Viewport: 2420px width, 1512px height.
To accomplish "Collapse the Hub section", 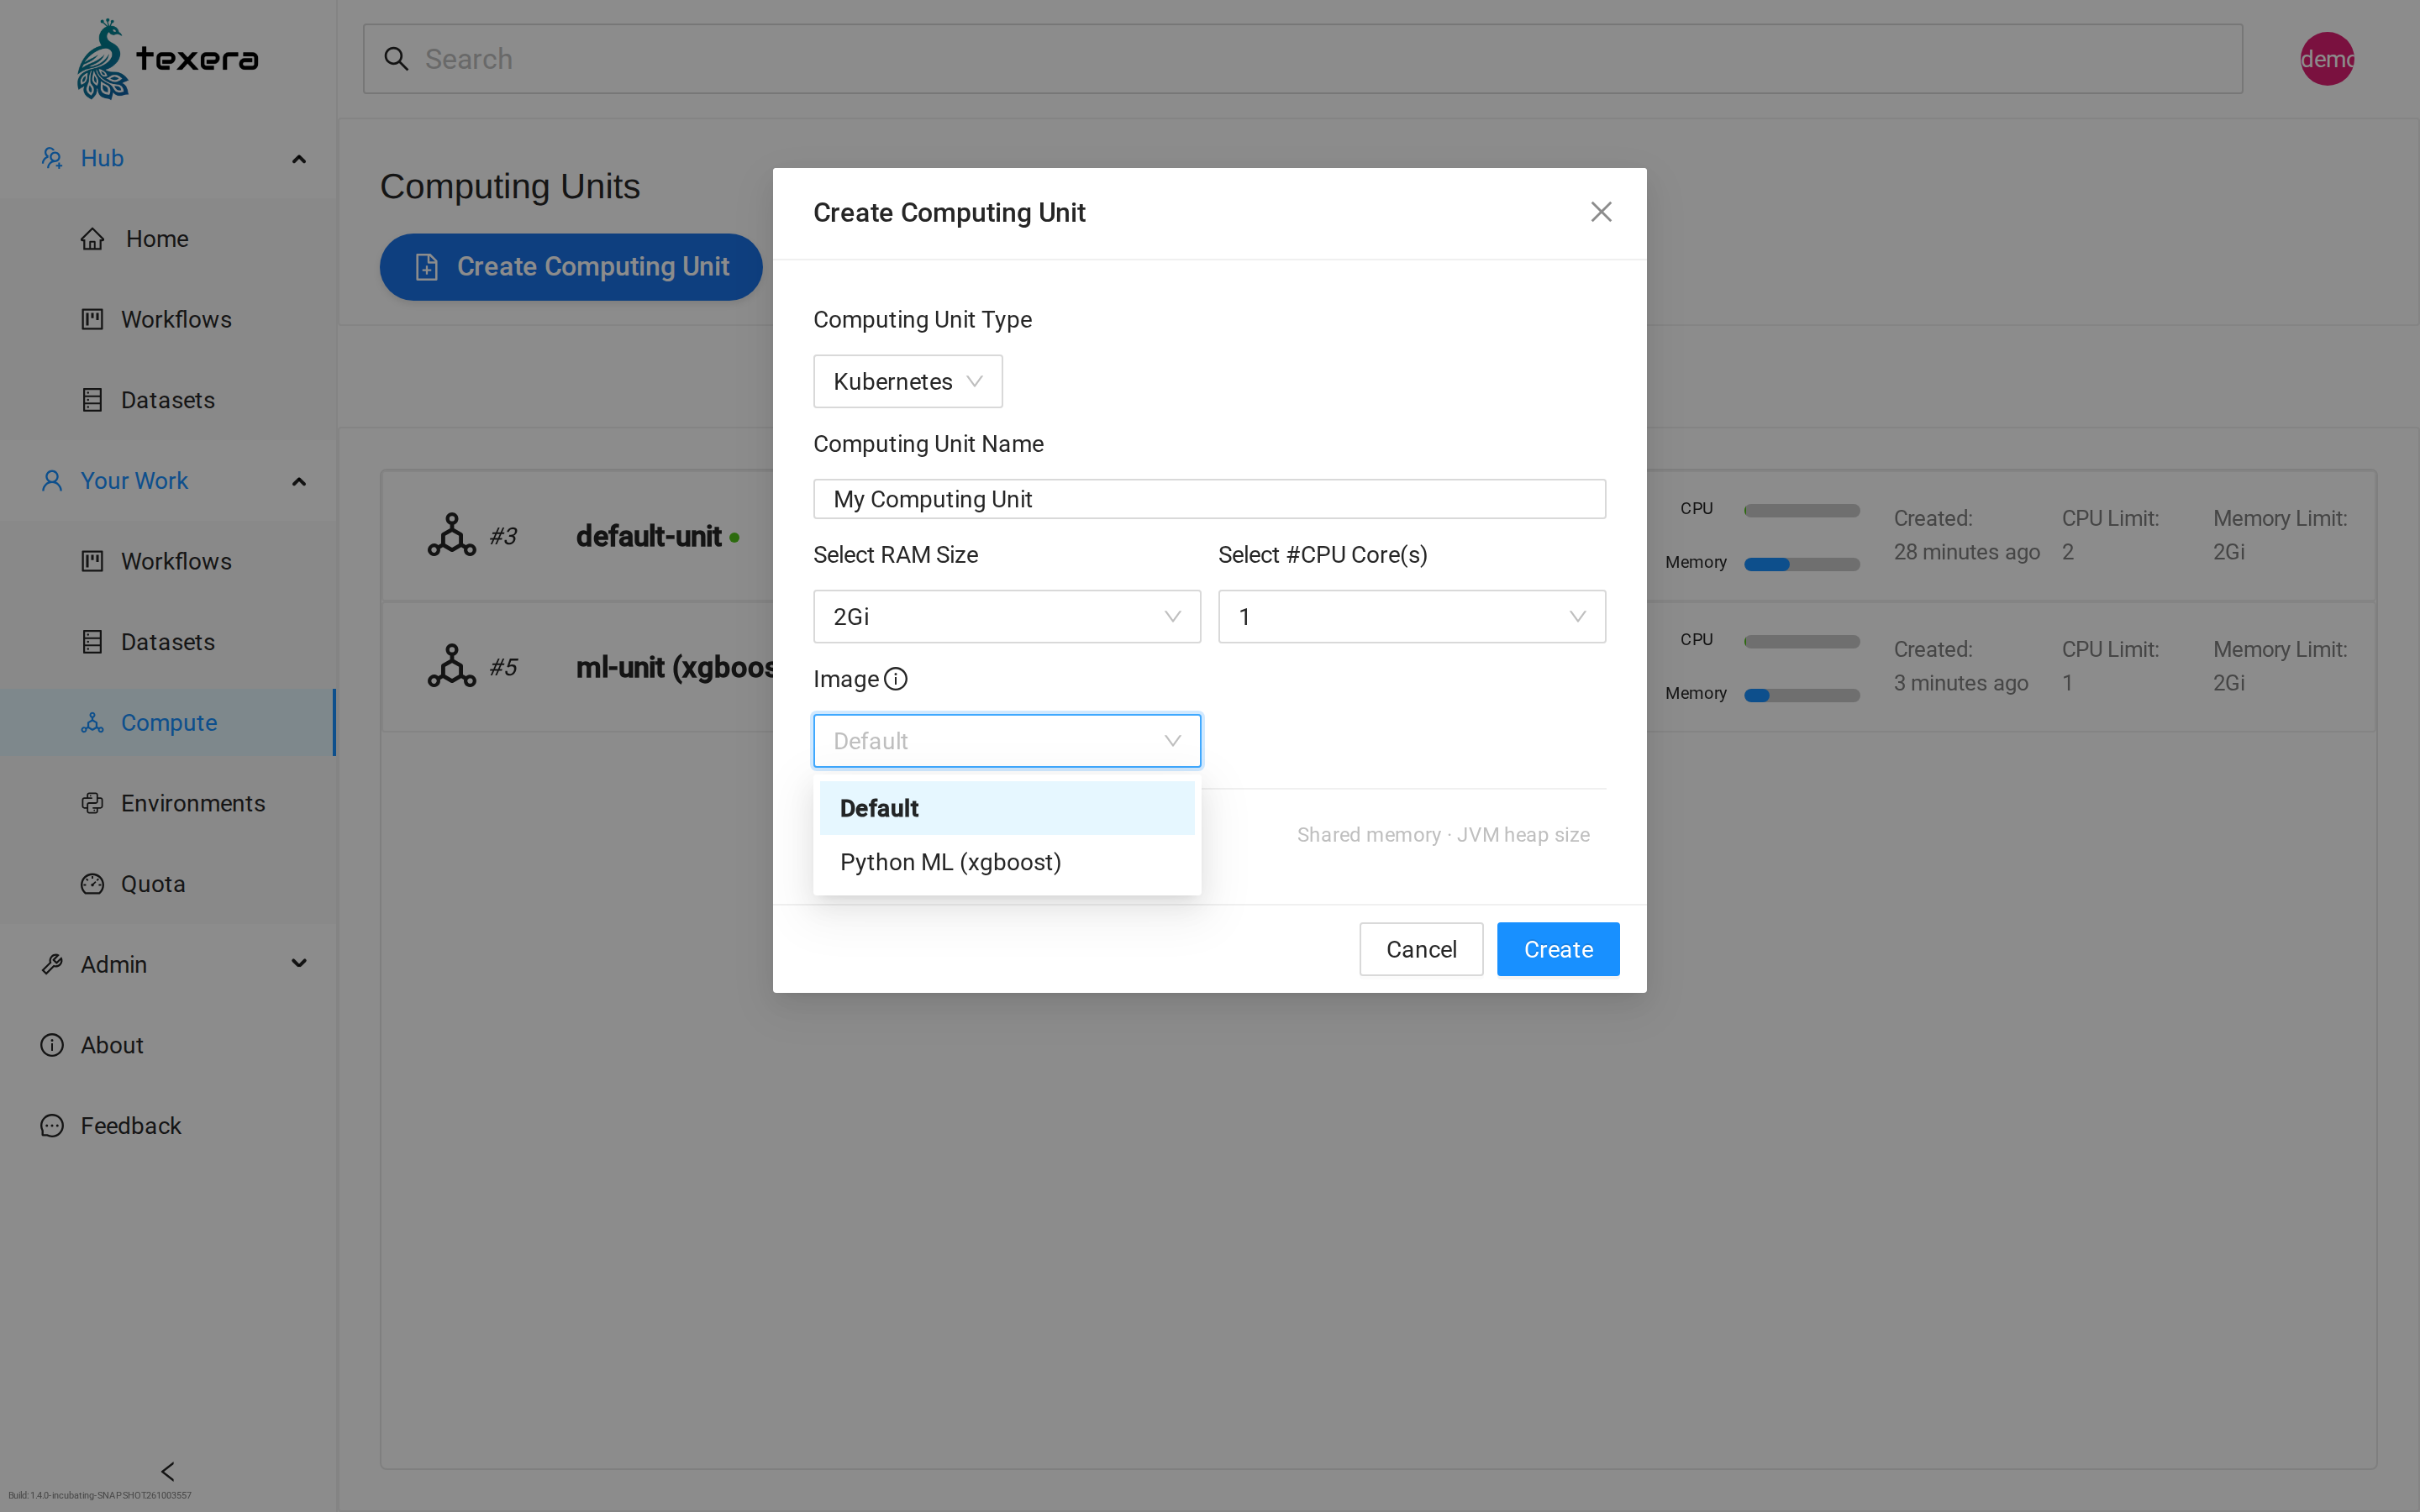I will 298,159.
